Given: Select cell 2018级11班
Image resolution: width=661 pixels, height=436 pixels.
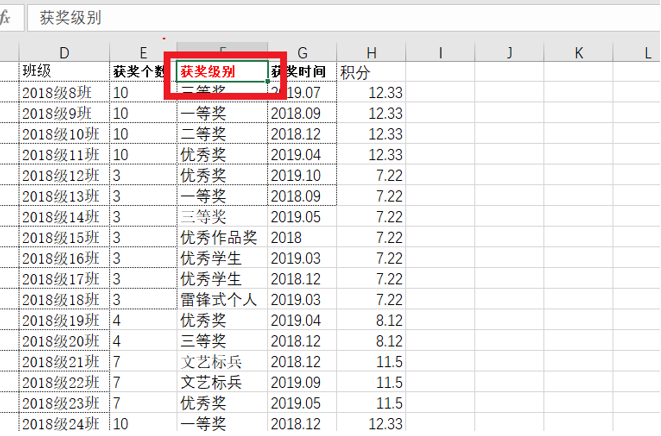Looking at the screenshot, I should [x=64, y=154].
